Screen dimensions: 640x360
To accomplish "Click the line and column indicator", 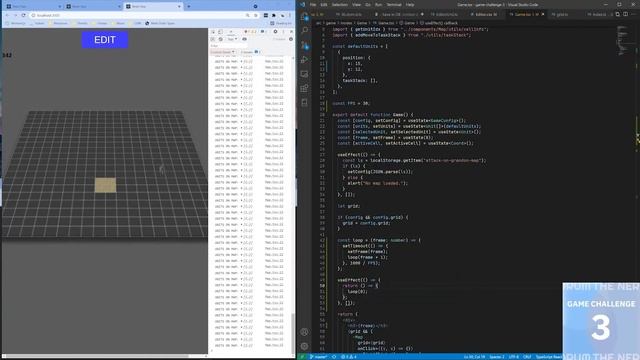I will point(474,357).
